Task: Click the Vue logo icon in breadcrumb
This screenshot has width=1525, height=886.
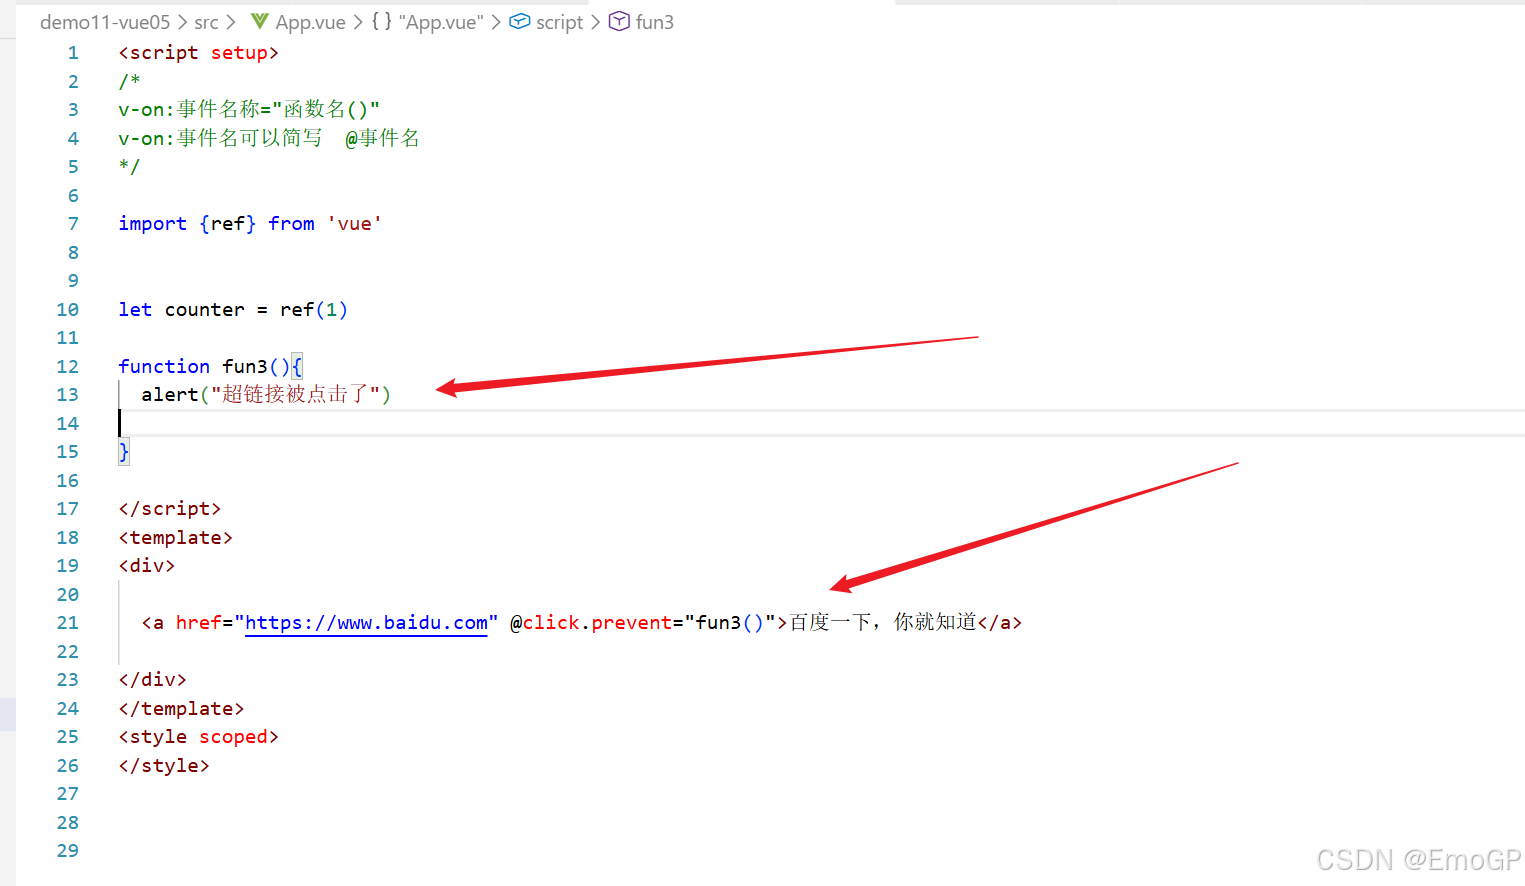Action: click(260, 21)
